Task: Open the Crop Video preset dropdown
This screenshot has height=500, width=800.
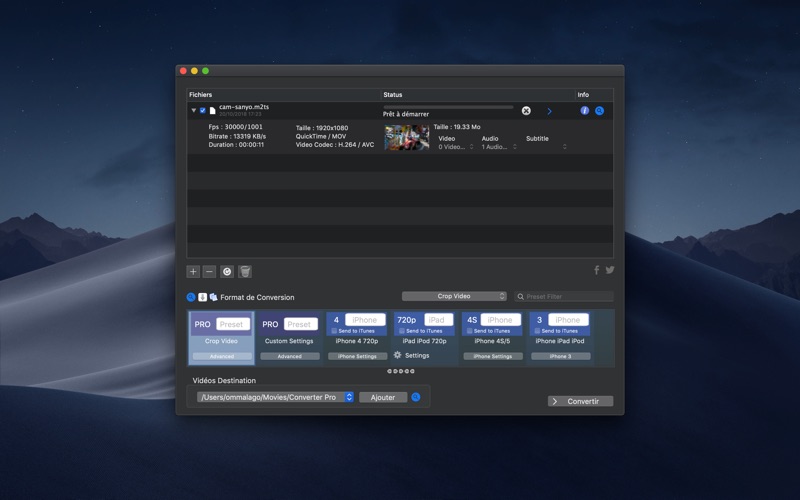Action: pyautogui.click(x=454, y=296)
